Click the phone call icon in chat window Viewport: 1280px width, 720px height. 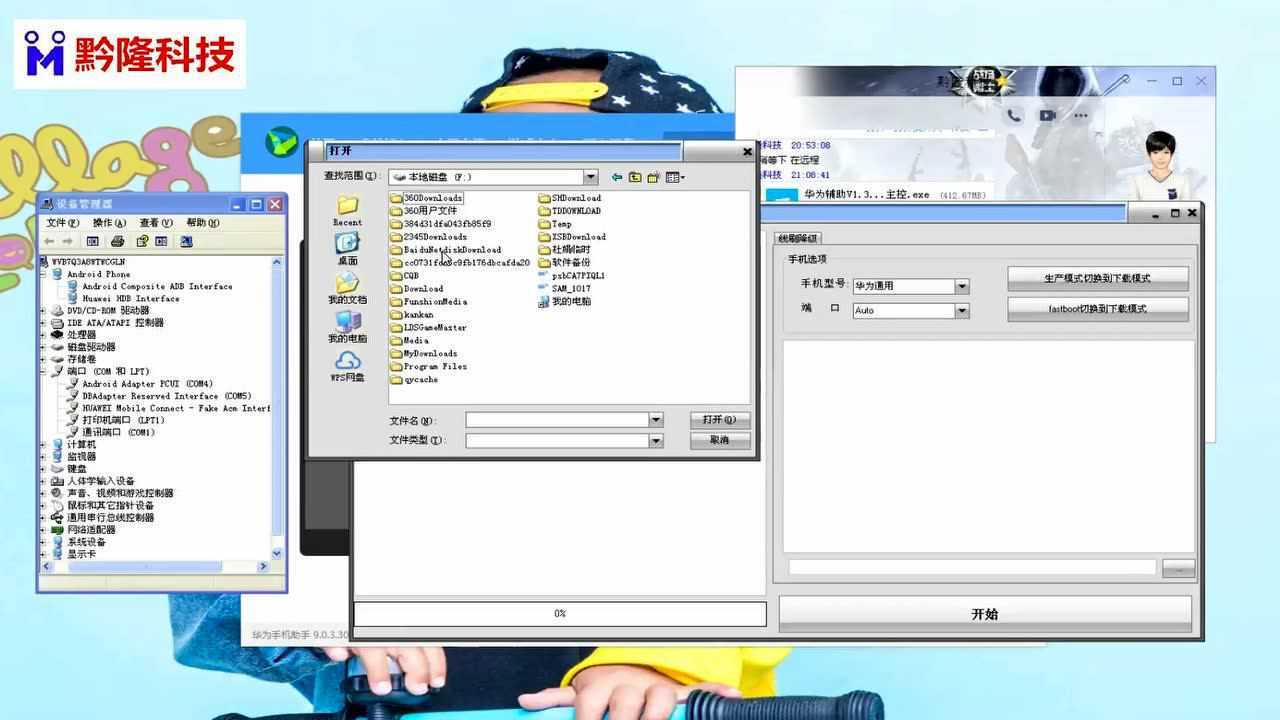pyautogui.click(x=1014, y=116)
